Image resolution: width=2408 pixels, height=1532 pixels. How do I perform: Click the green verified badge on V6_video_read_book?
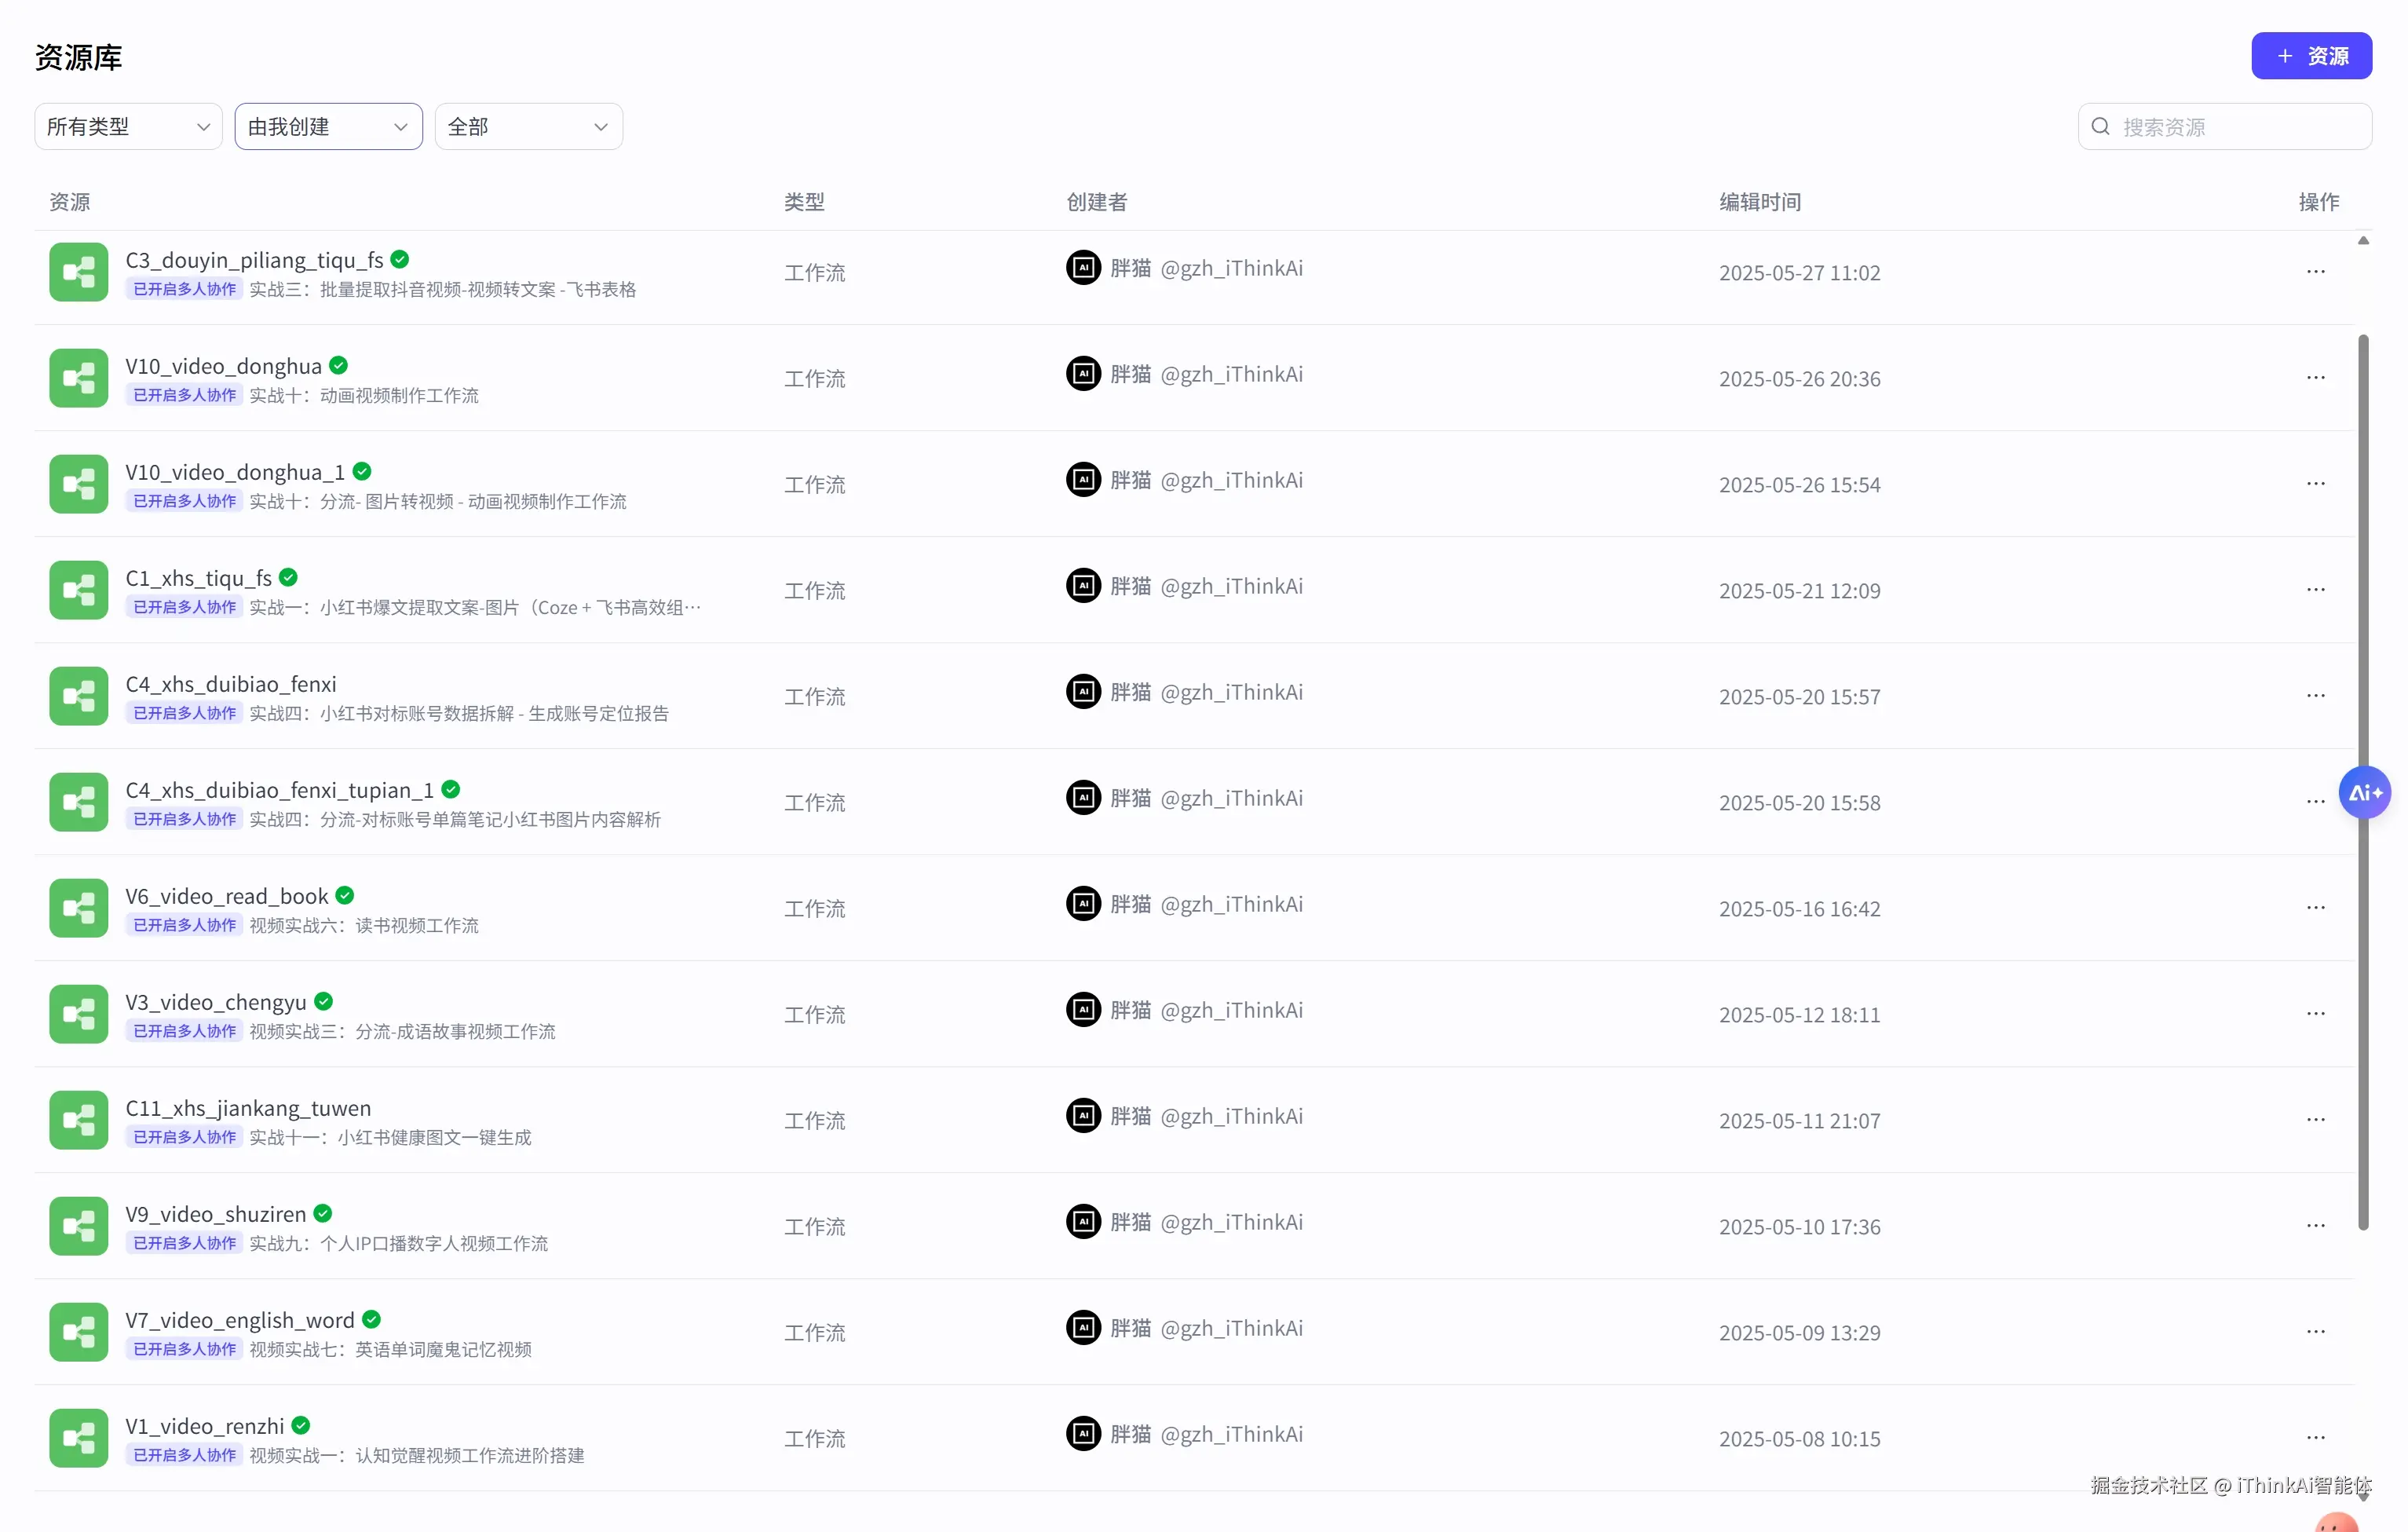(x=345, y=895)
